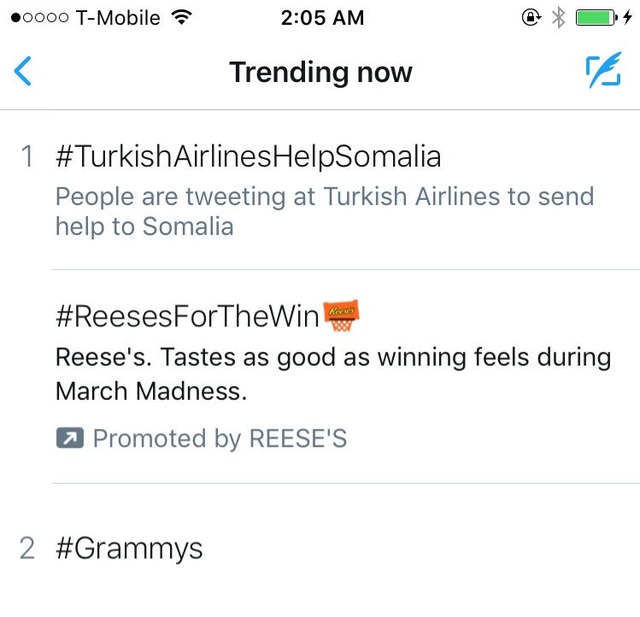Open the compose tweet feather icon

[x=603, y=70]
